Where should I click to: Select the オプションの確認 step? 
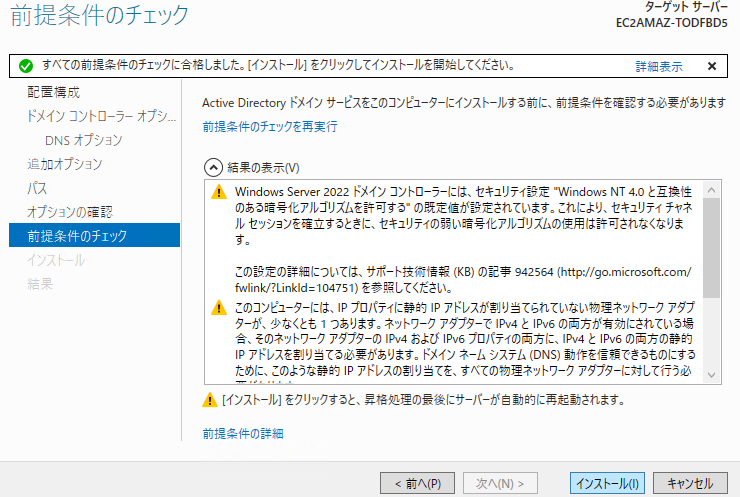(70, 212)
